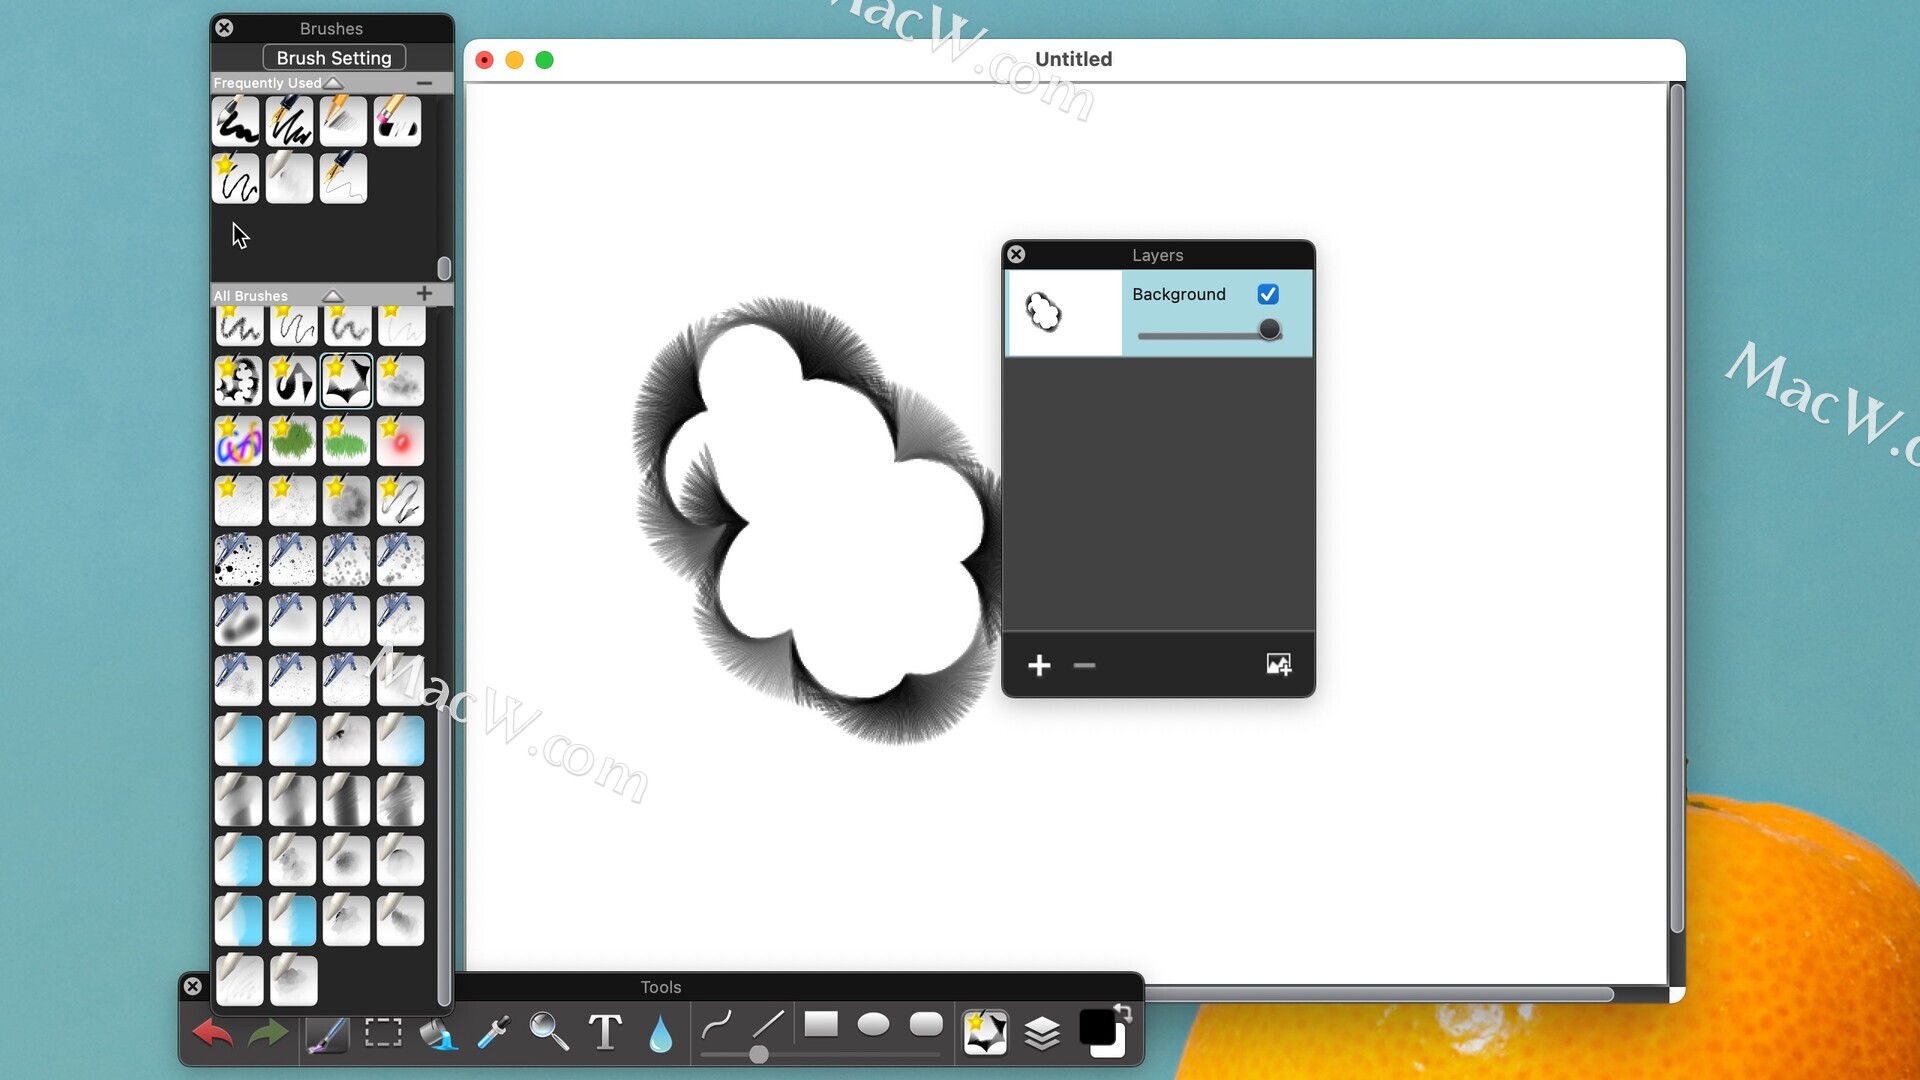Image resolution: width=1920 pixels, height=1080 pixels.
Task: Pick the eyedropper color sampler tool
Action: [x=493, y=1033]
